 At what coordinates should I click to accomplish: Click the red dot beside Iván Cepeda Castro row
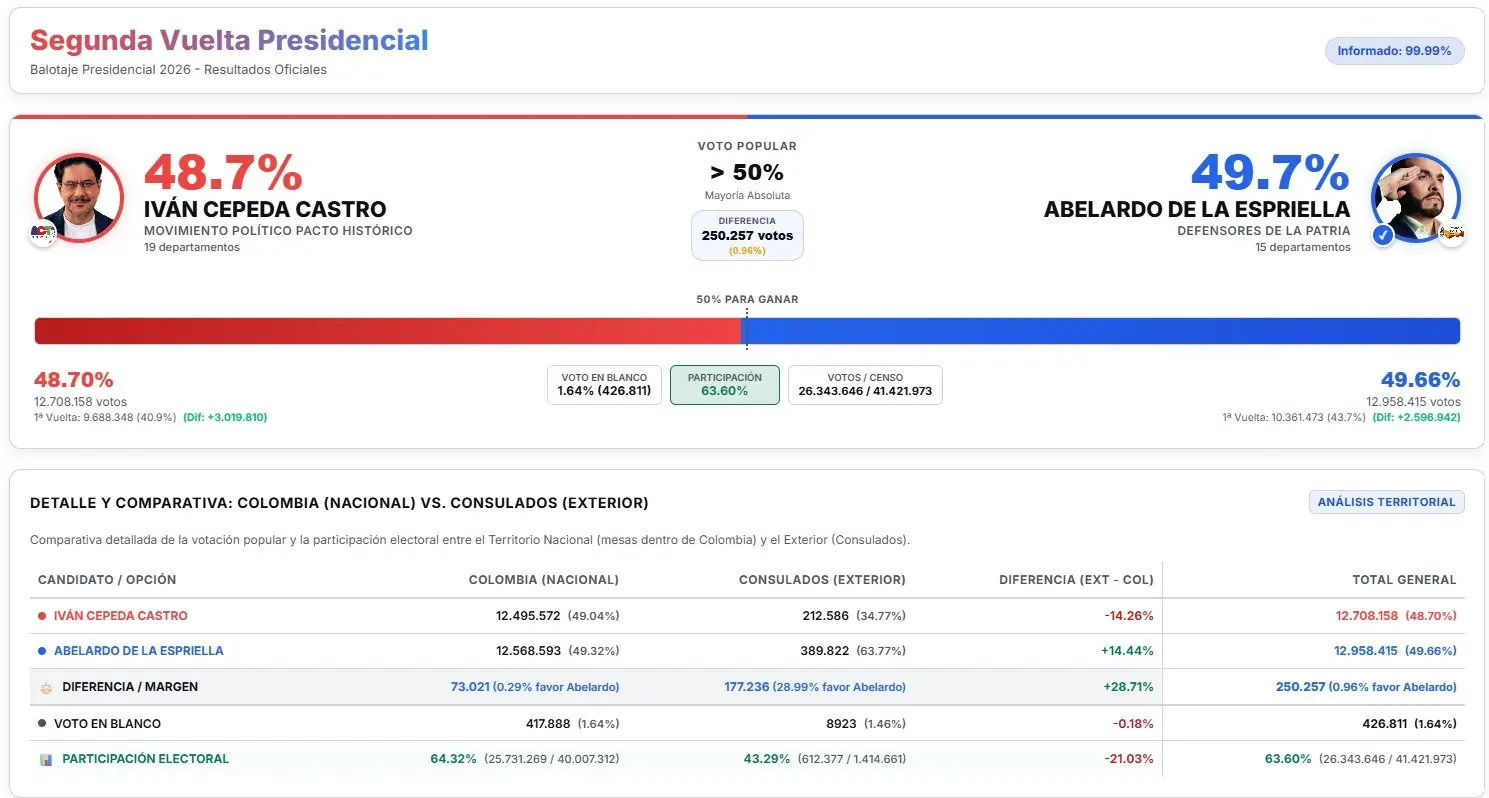pos(42,616)
